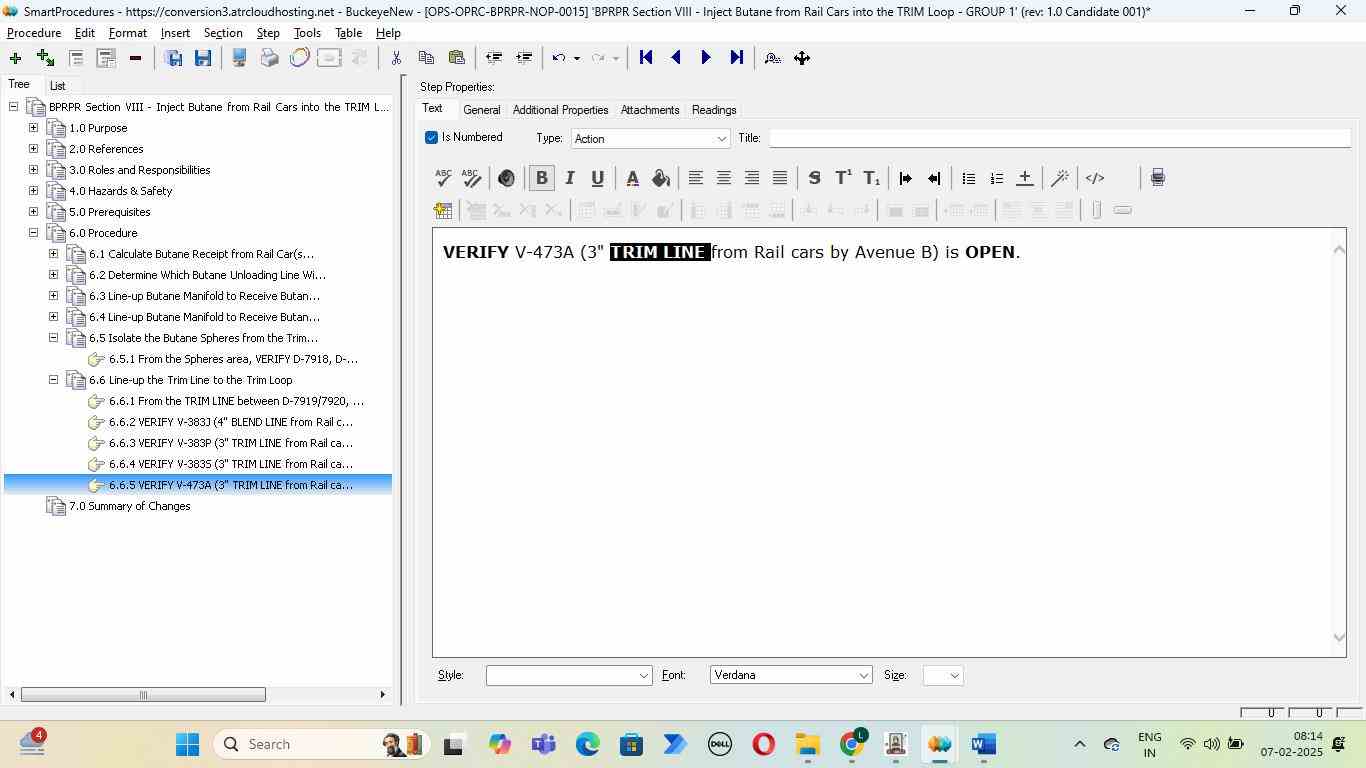This screenshot has width=1366, height=768.
Task: Open the Tools menu
Action: point(307,33)
